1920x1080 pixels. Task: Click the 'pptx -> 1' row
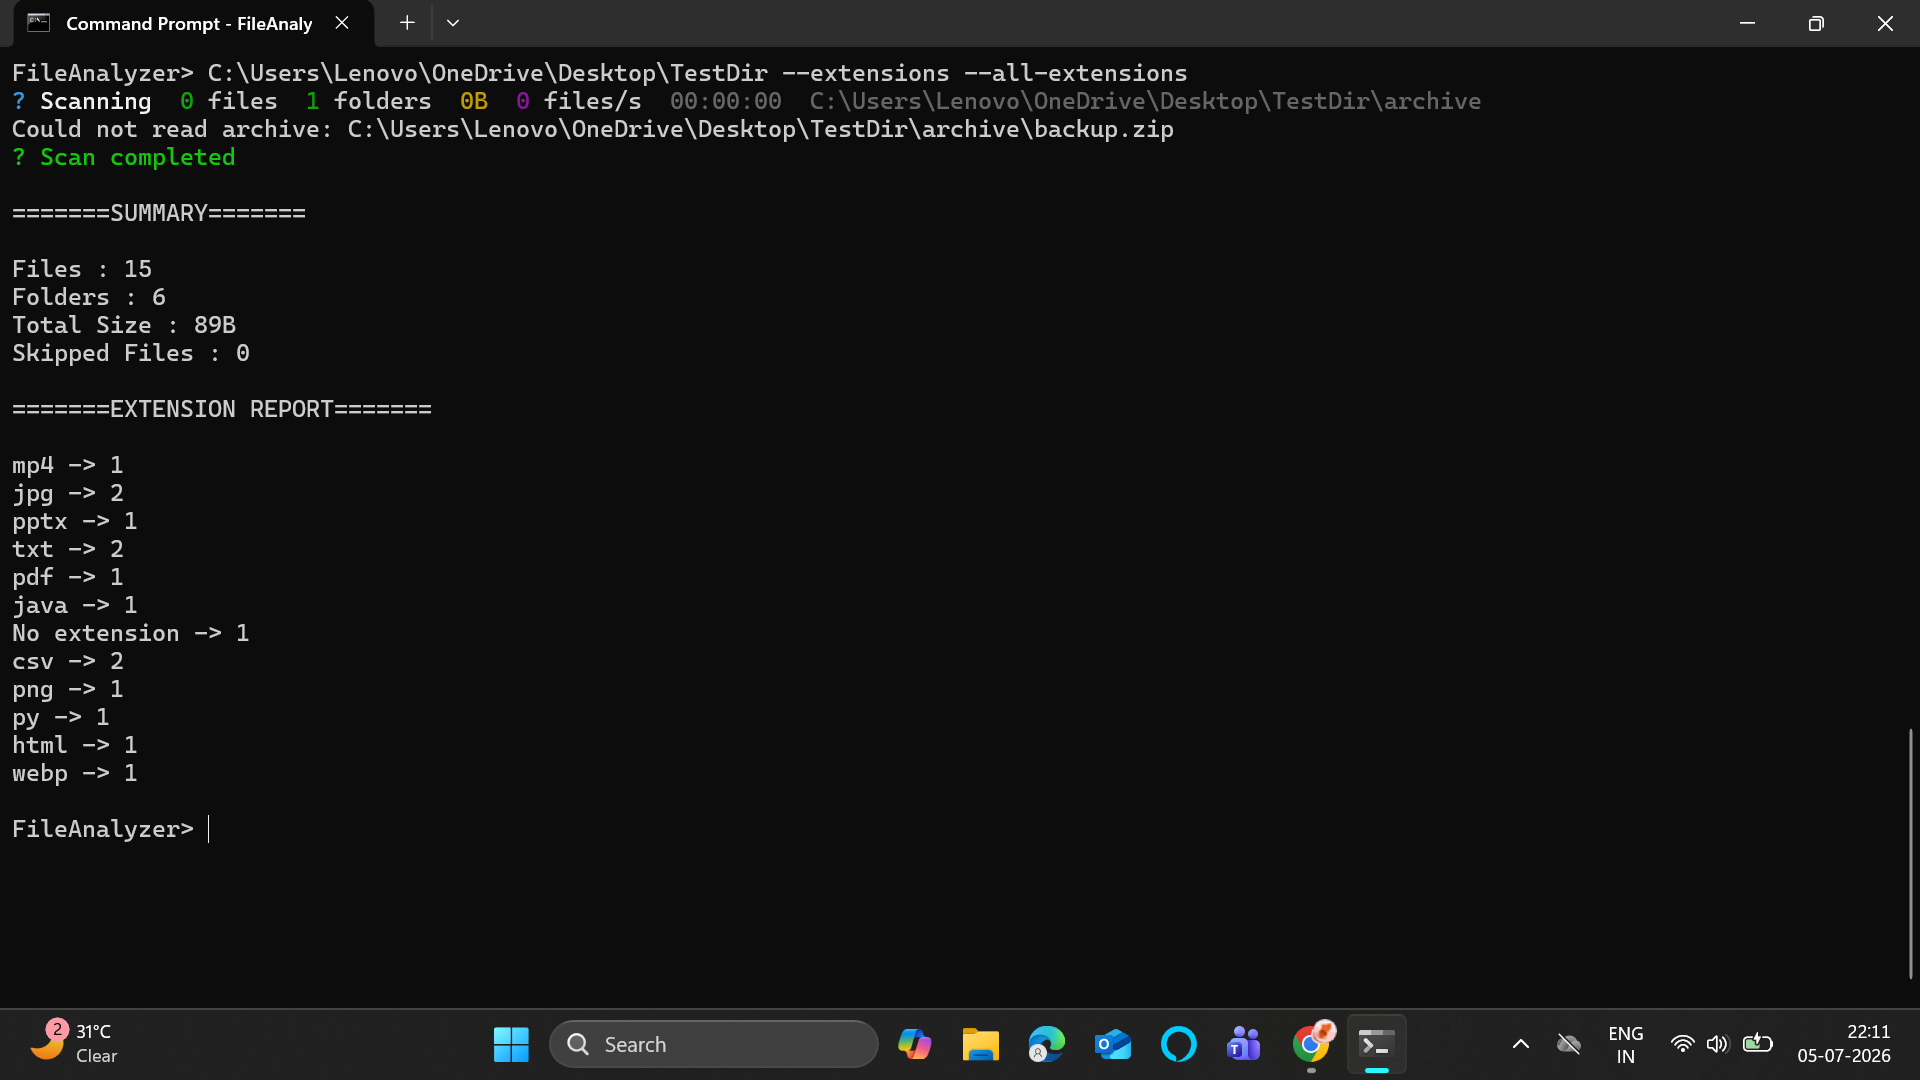pos(75,521)
